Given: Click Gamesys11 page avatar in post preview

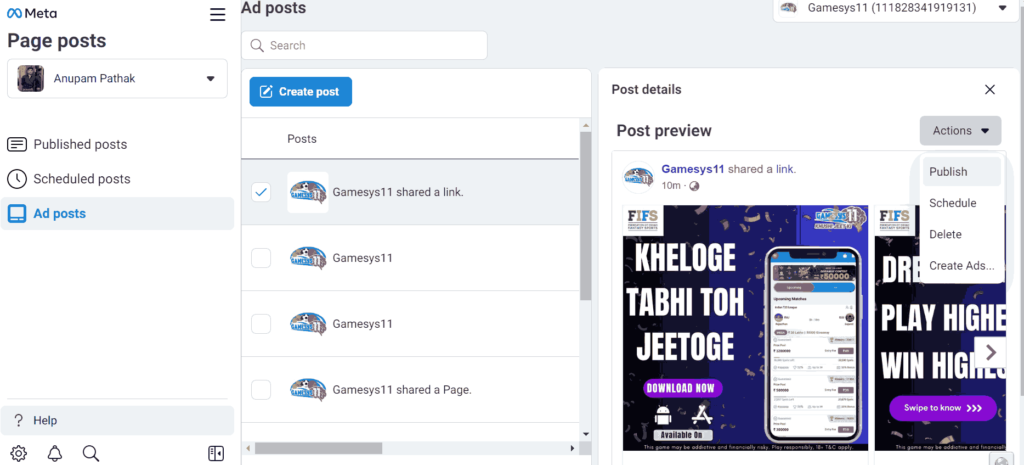Looking at the screenshot, I should pos(639,176).
